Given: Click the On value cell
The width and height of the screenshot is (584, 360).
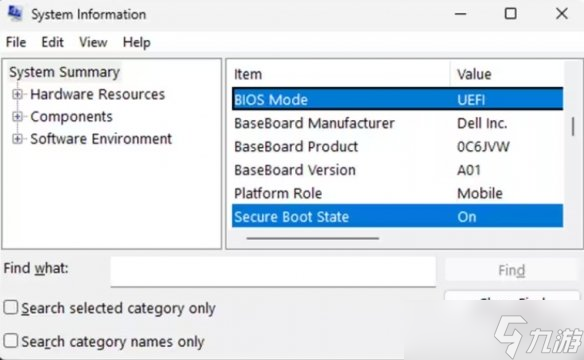Looking at the screenshot, I should pyautogui.click(x=467, y=217).
